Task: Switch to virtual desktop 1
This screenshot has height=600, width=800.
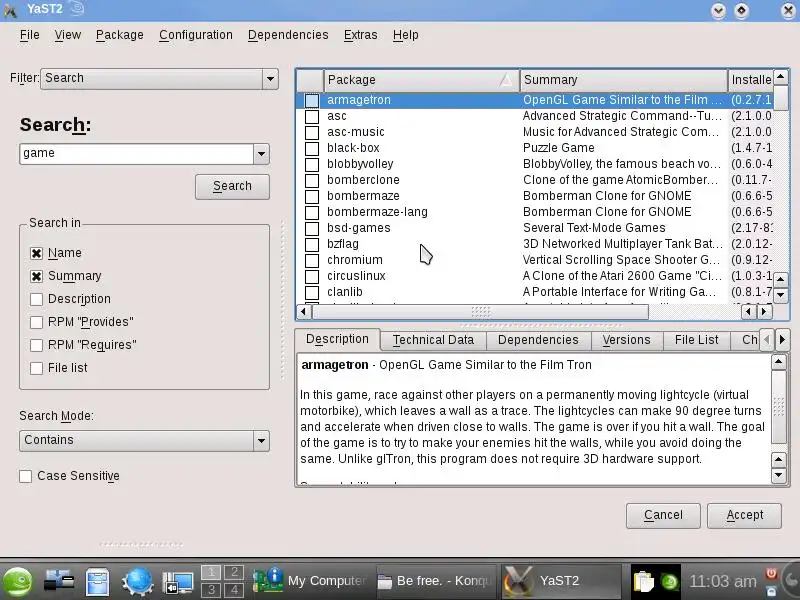Action: point(211,572)
